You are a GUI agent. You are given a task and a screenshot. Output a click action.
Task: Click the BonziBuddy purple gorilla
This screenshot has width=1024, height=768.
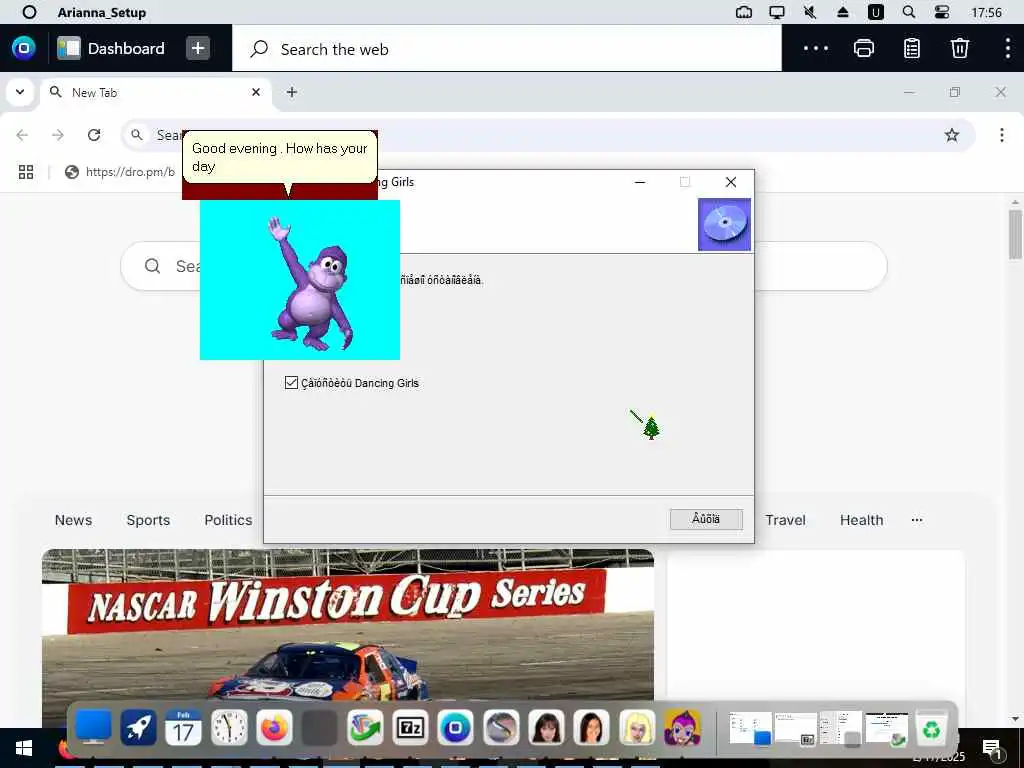tap(311, 285)
